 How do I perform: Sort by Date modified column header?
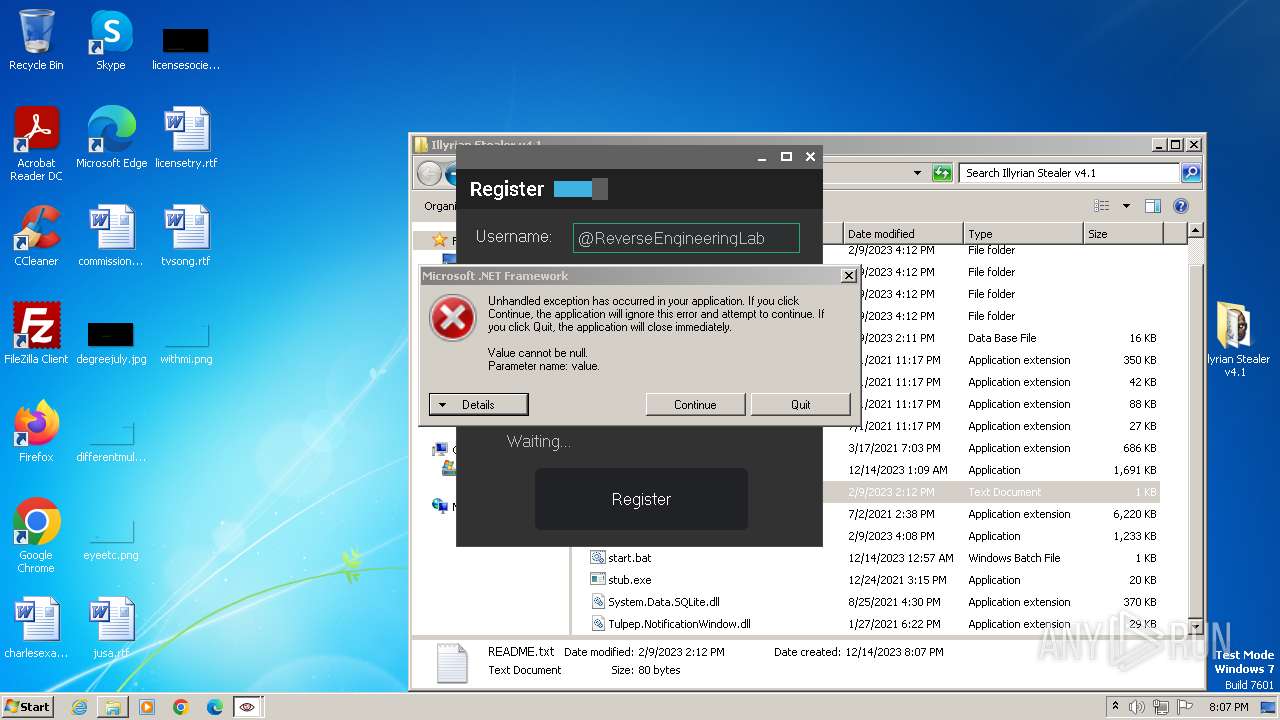(904, 234)
